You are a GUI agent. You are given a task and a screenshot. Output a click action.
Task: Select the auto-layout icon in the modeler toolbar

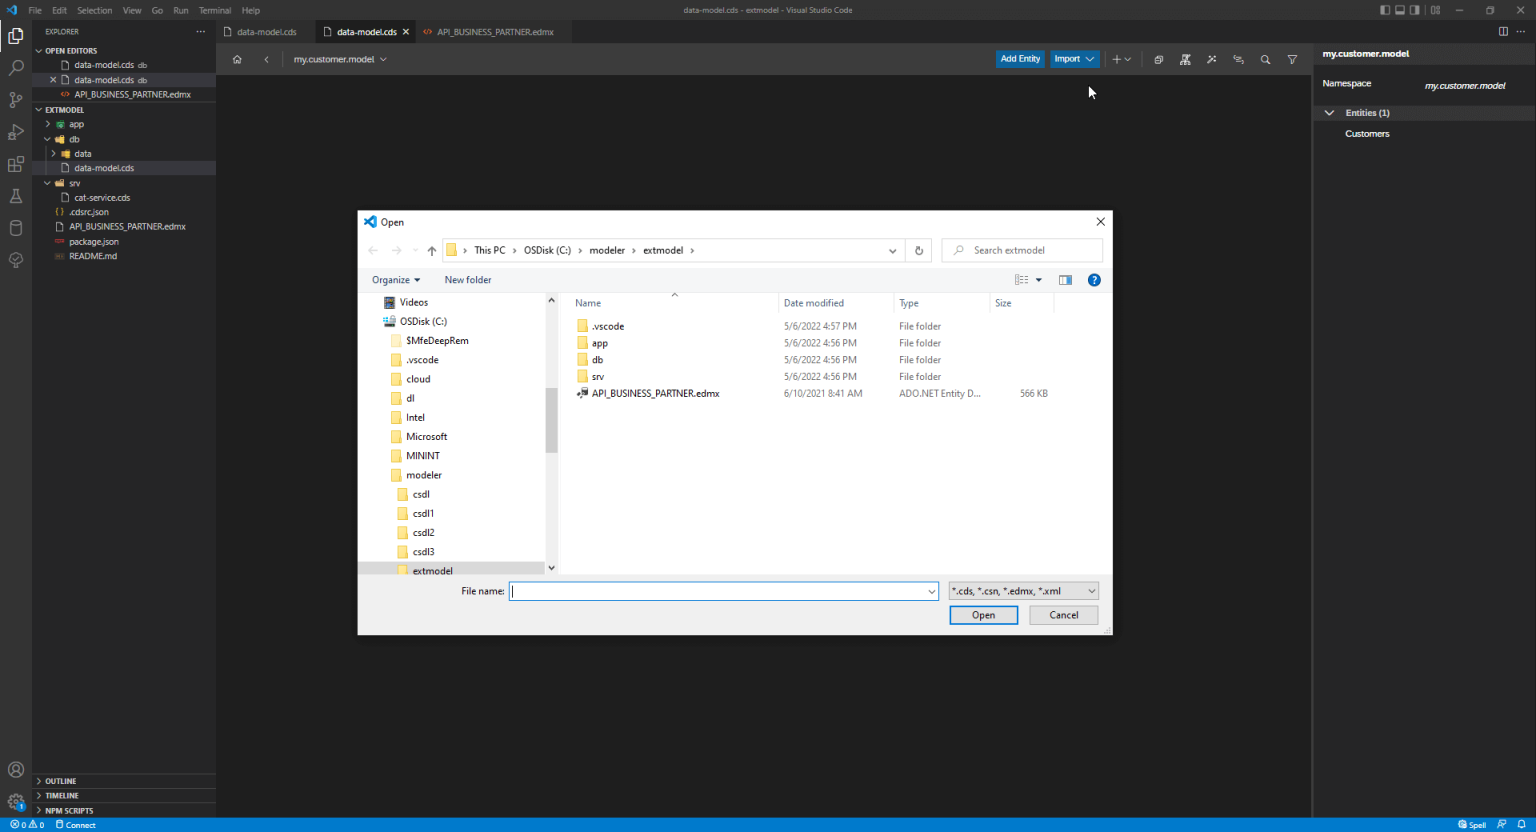[1185, 59]
